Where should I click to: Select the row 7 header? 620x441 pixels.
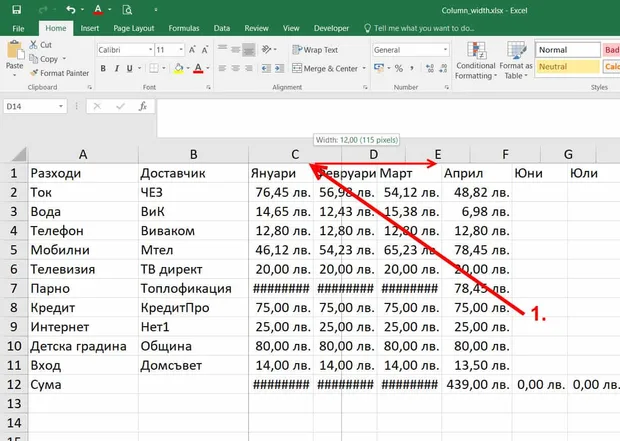pos(14,288)
